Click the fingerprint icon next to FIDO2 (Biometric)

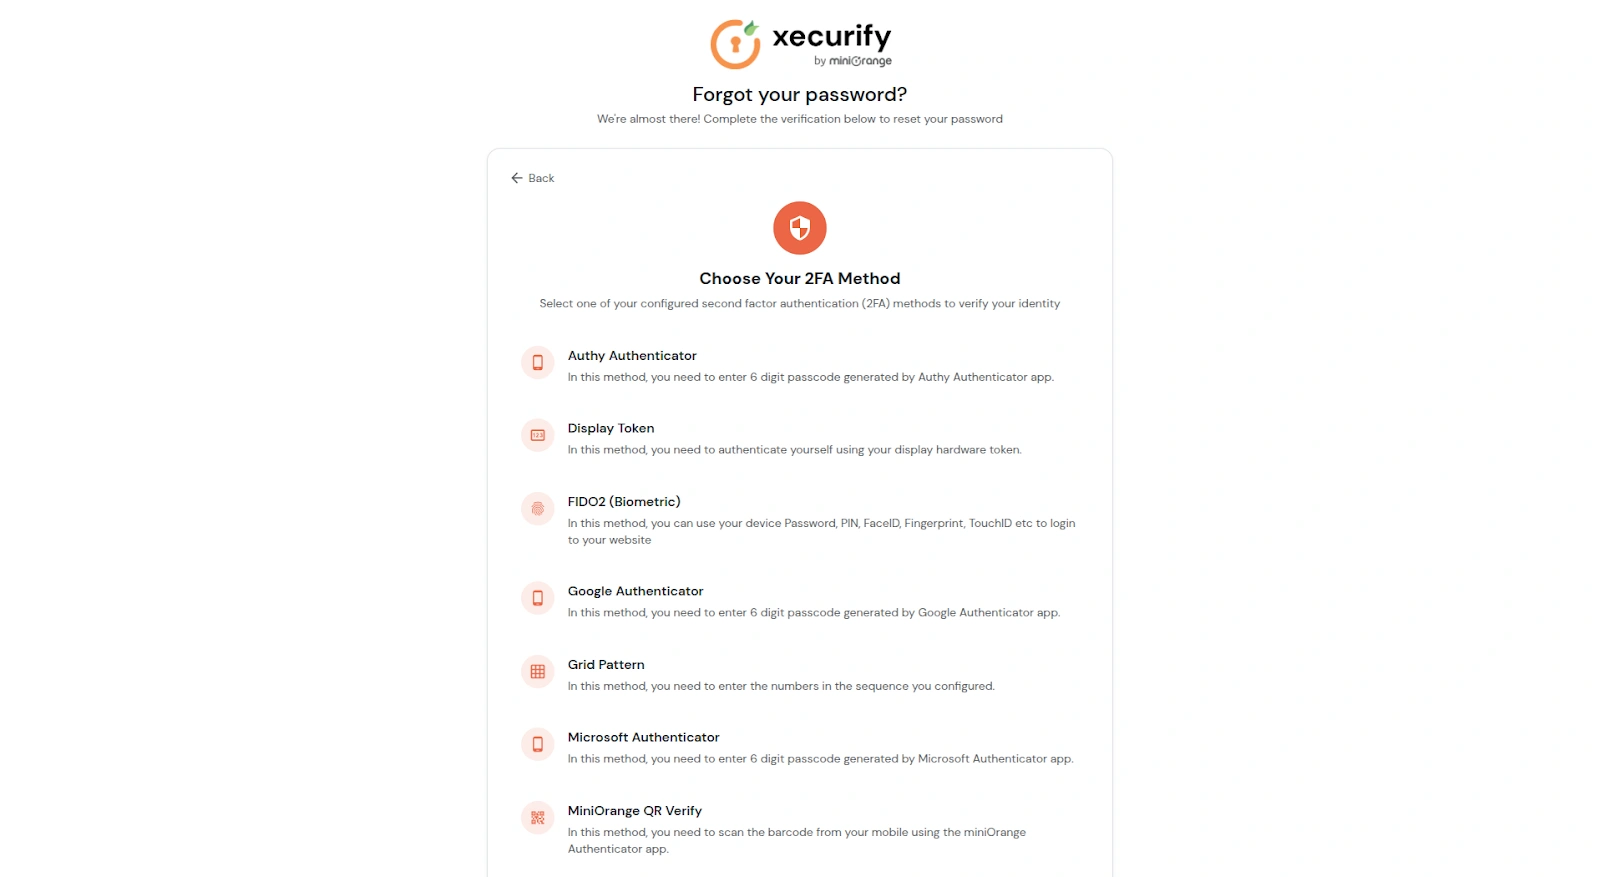[537, 509]
